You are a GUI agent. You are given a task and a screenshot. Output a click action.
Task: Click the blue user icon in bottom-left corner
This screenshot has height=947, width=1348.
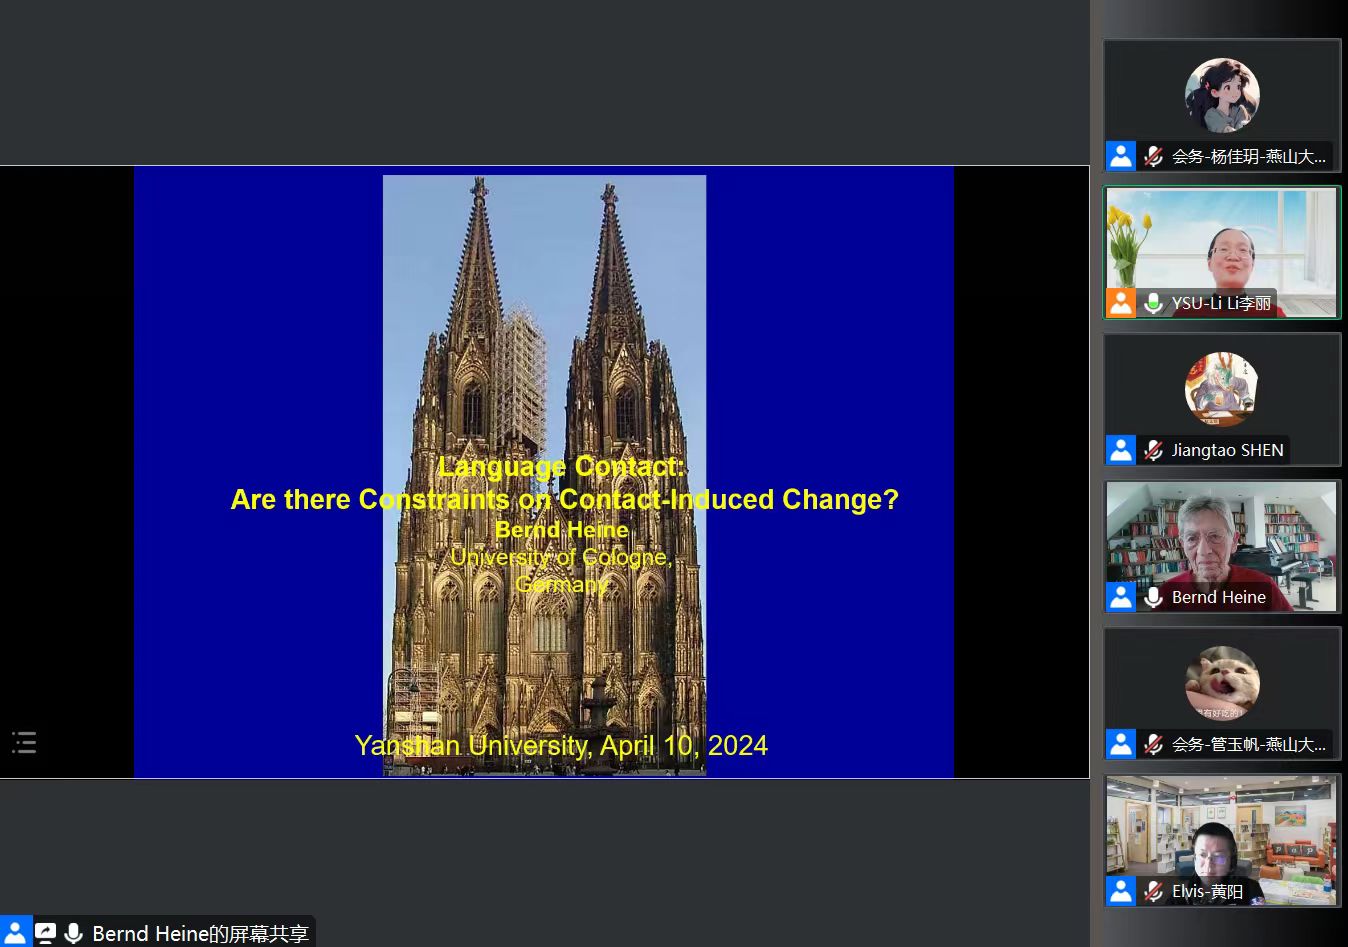(15, 933)
